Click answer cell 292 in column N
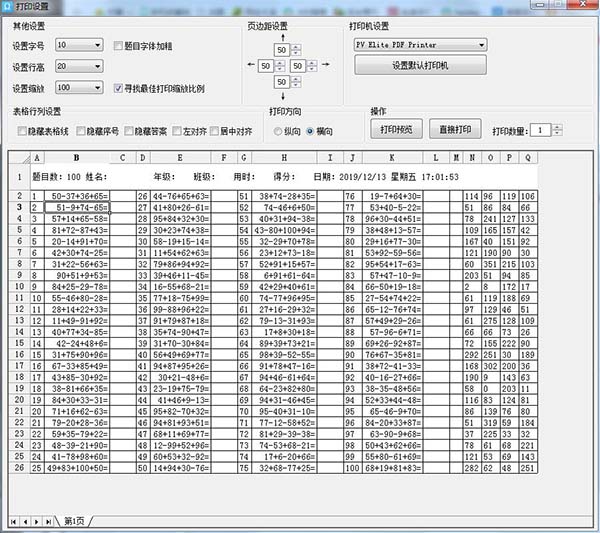The height and width of the screenshot is (533, 600). pos(472,355)
